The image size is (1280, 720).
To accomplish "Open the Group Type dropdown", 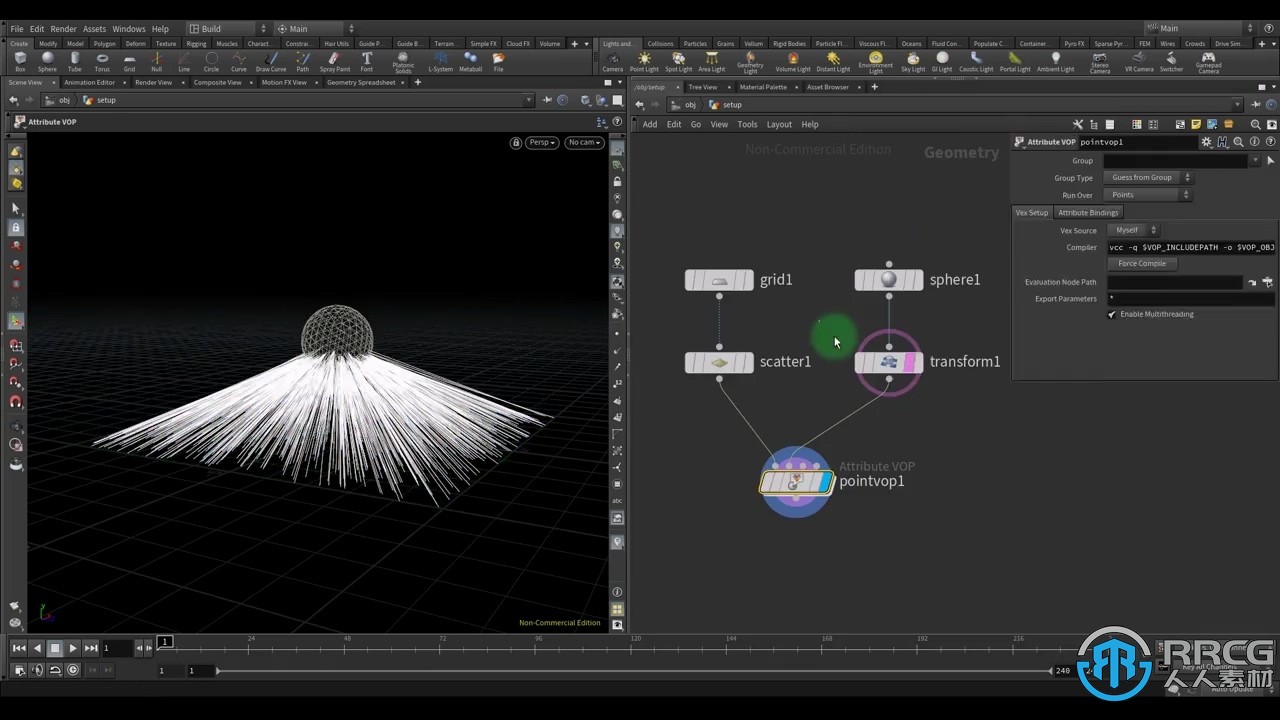I will click(x=1148, y=177).
